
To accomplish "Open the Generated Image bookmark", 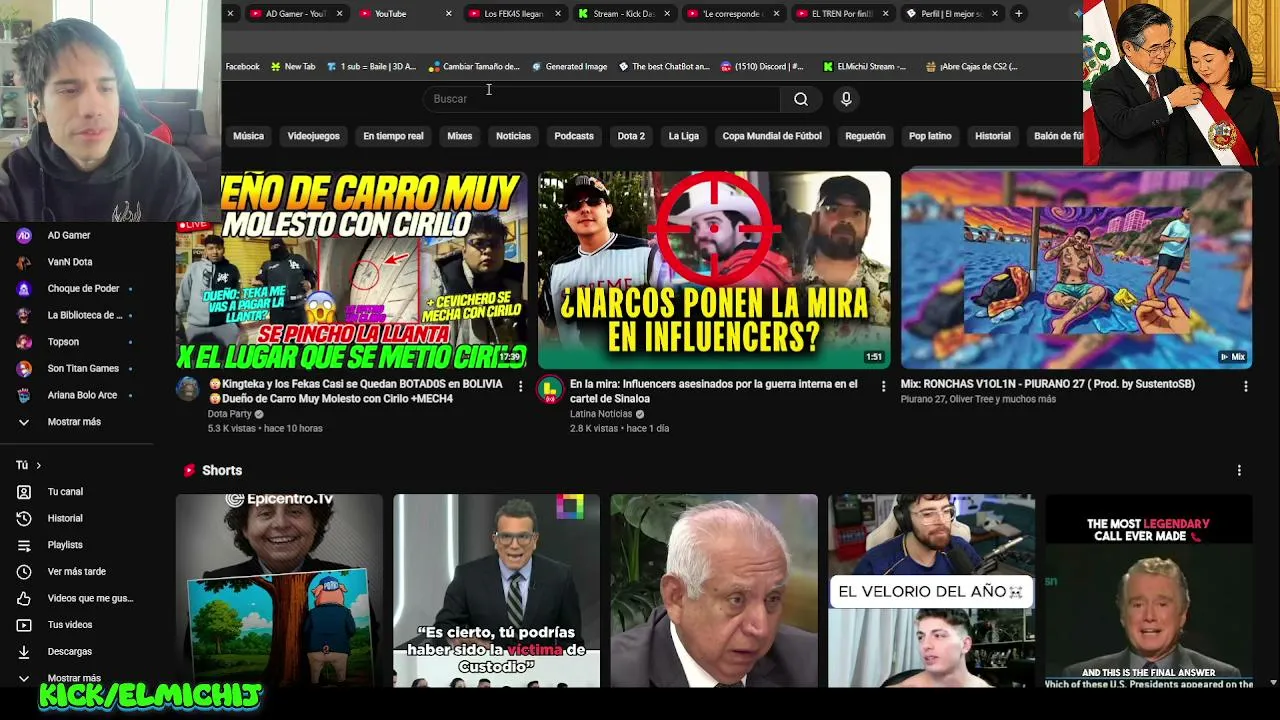I will (569, 67).
